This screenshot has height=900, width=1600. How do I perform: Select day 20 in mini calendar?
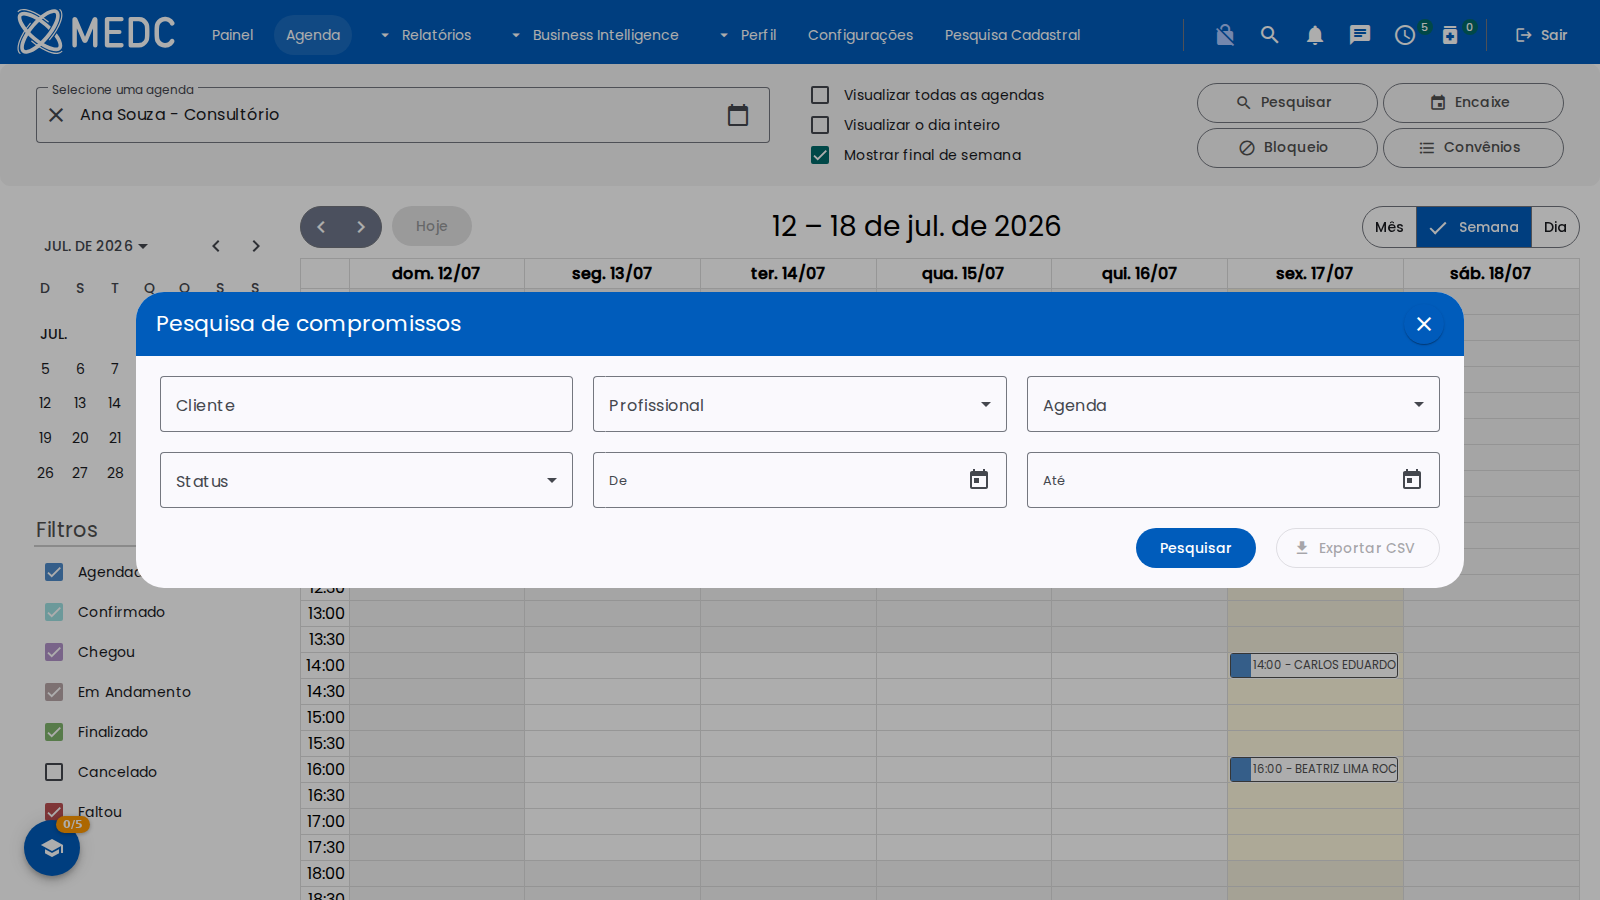click(80, 438)
